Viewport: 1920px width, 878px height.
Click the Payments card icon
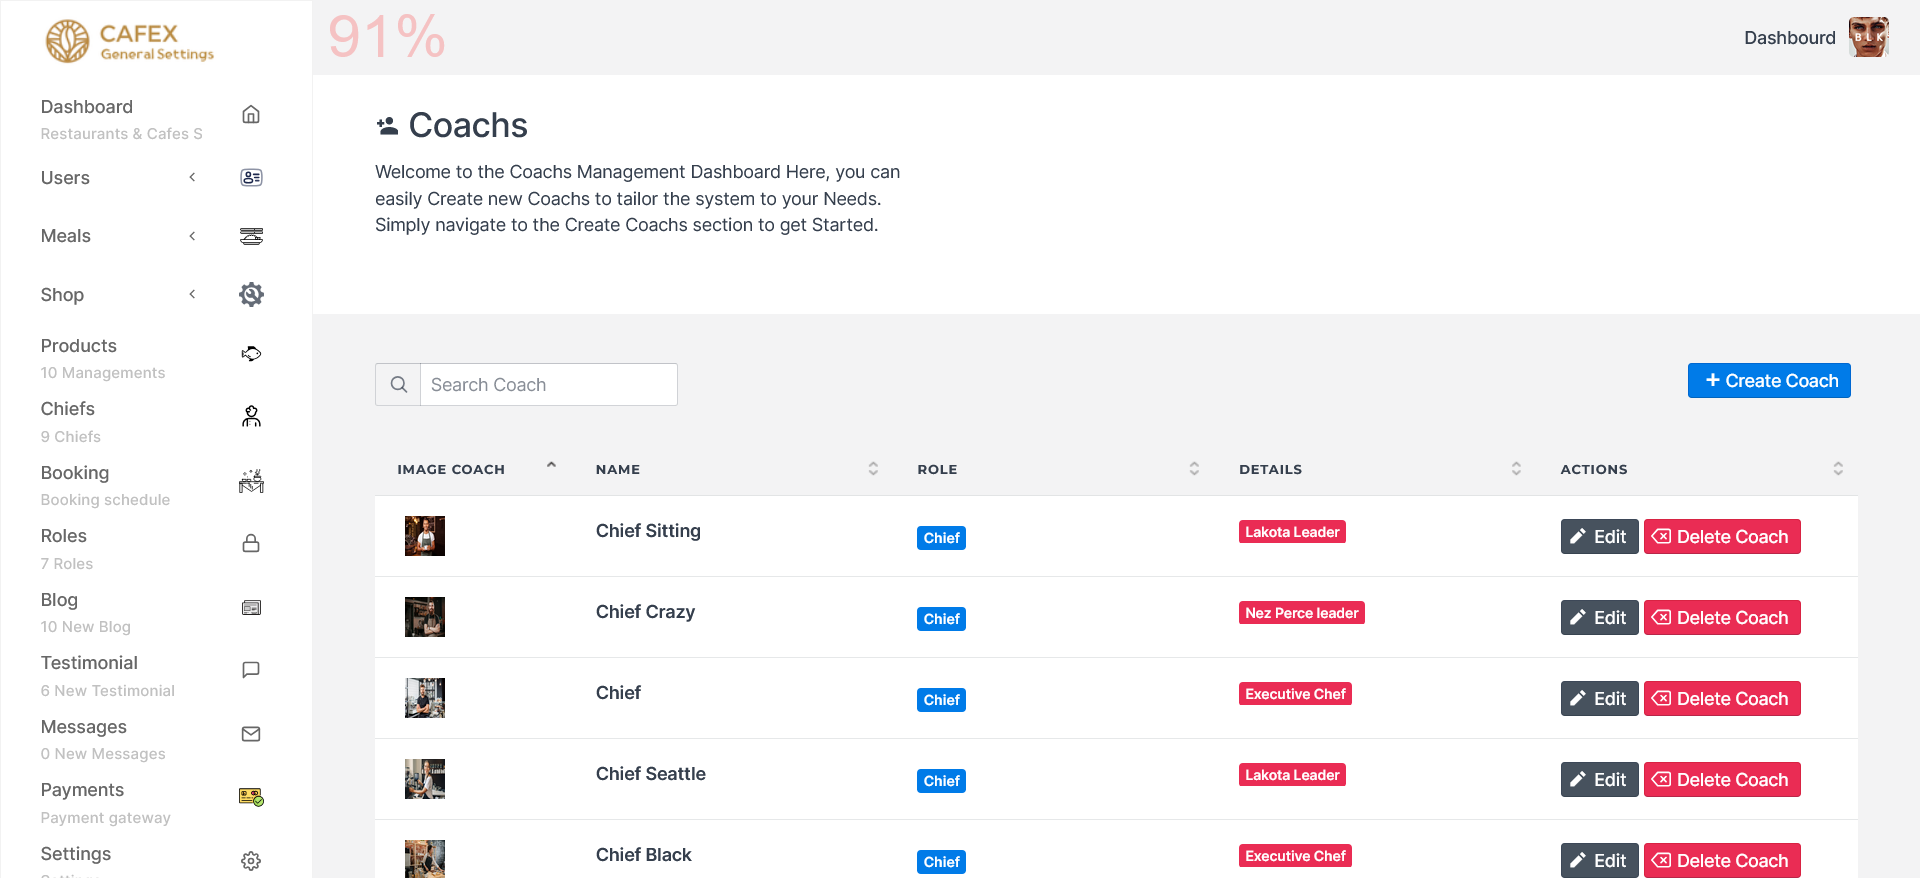pyautogui.click(x=251, y=797)
